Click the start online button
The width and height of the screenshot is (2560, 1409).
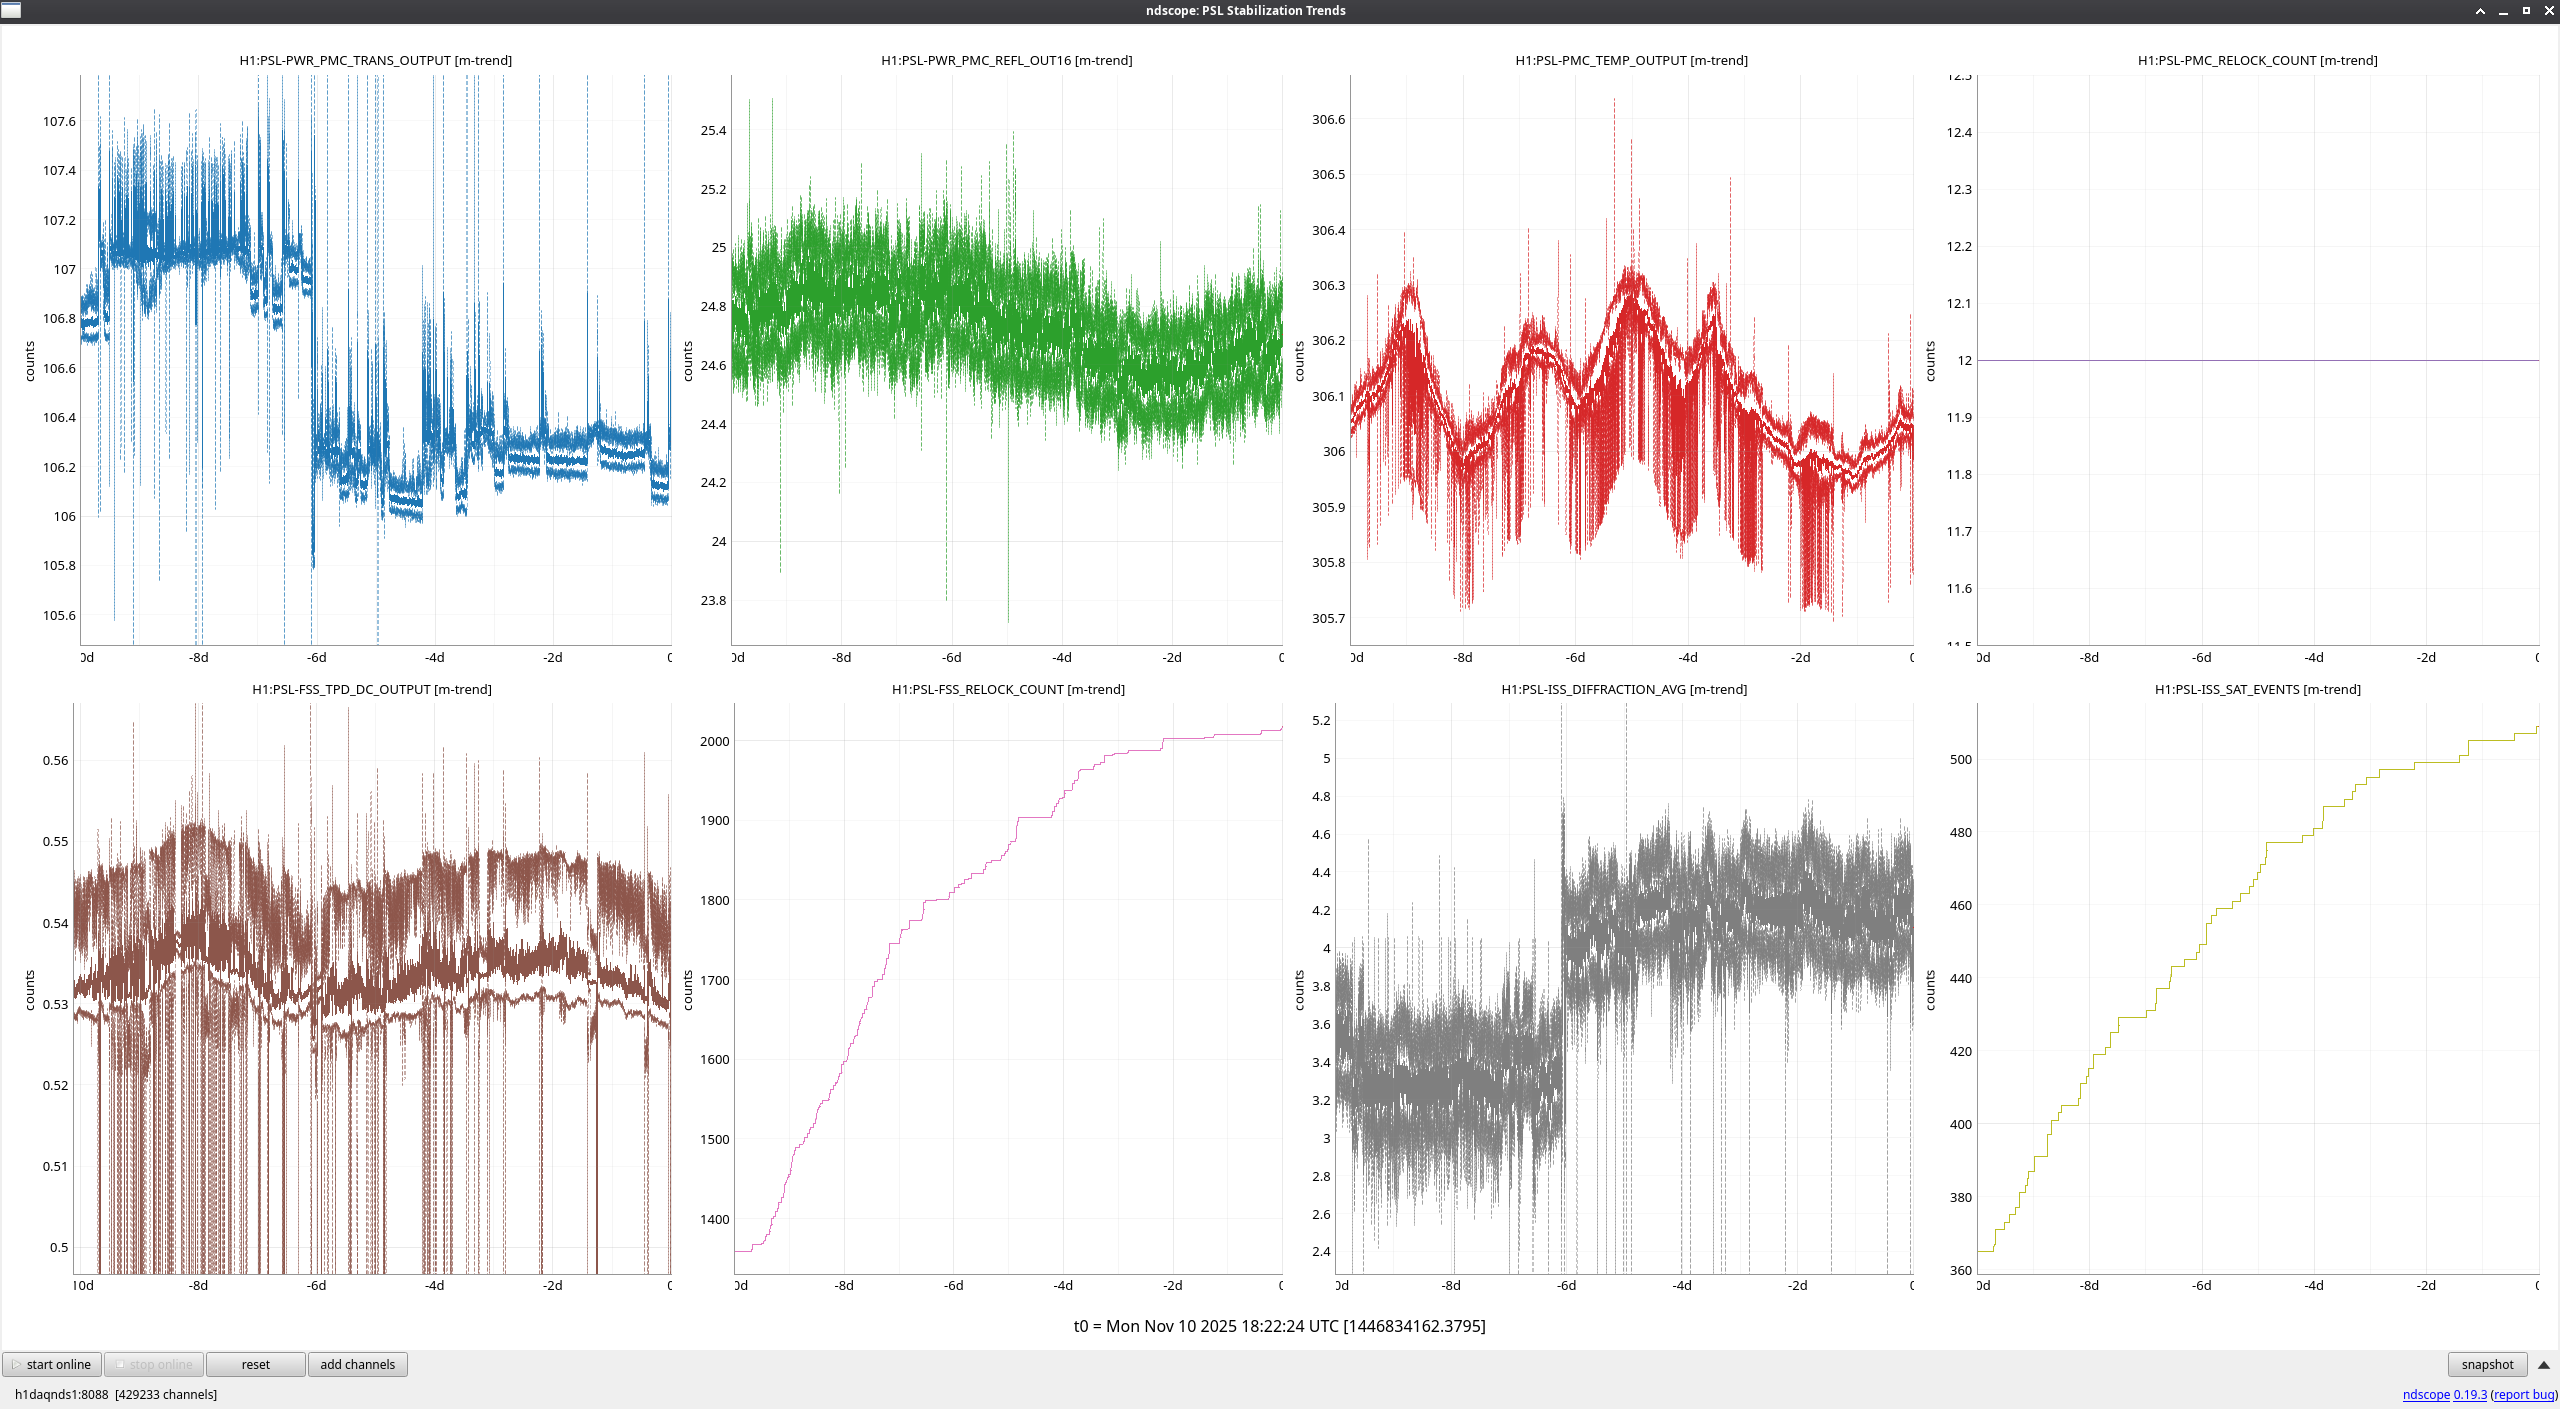pyautogui.click(x=52, y=1364)
